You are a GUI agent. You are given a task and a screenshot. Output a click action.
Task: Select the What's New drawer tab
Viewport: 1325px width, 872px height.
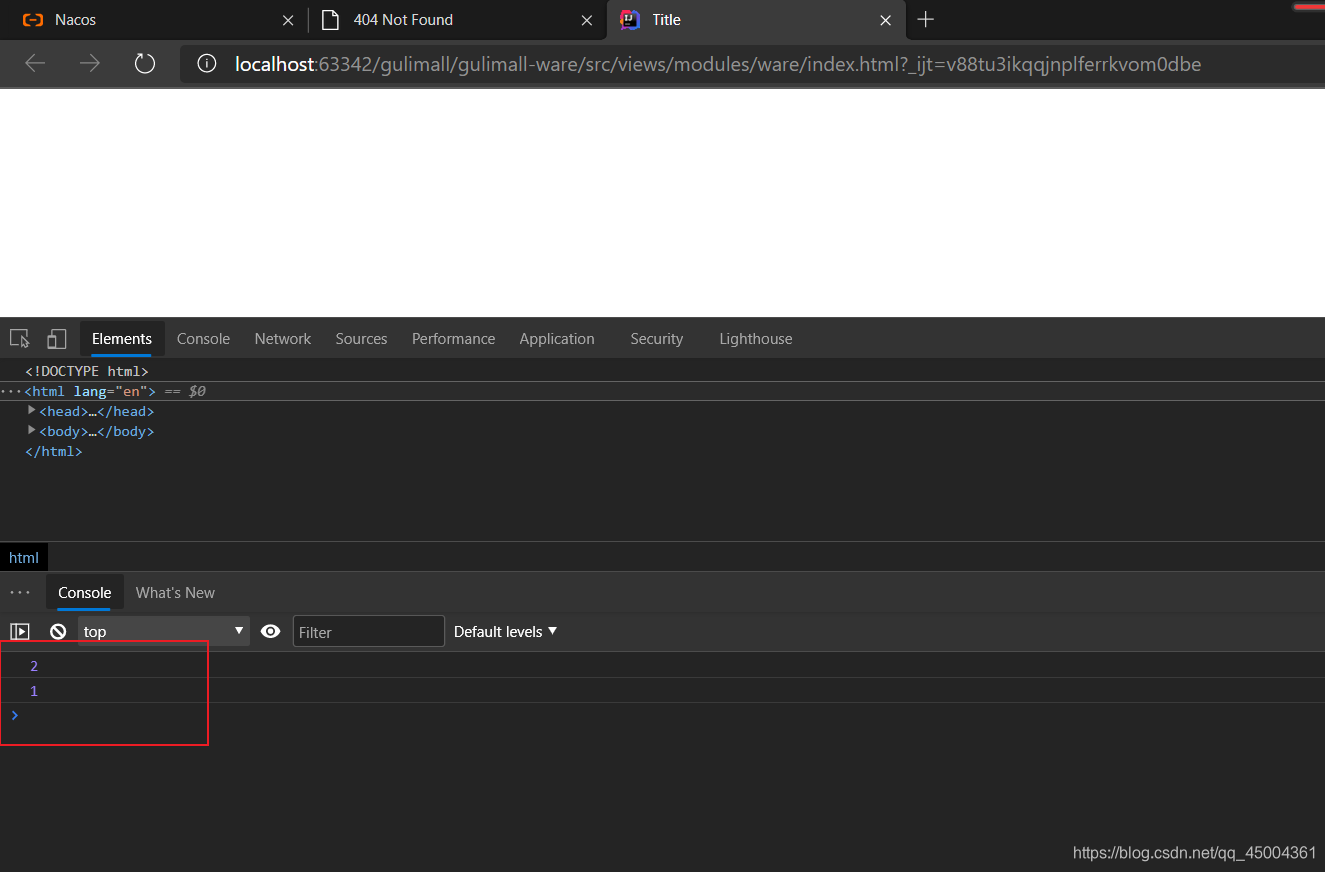pos(175,592)
